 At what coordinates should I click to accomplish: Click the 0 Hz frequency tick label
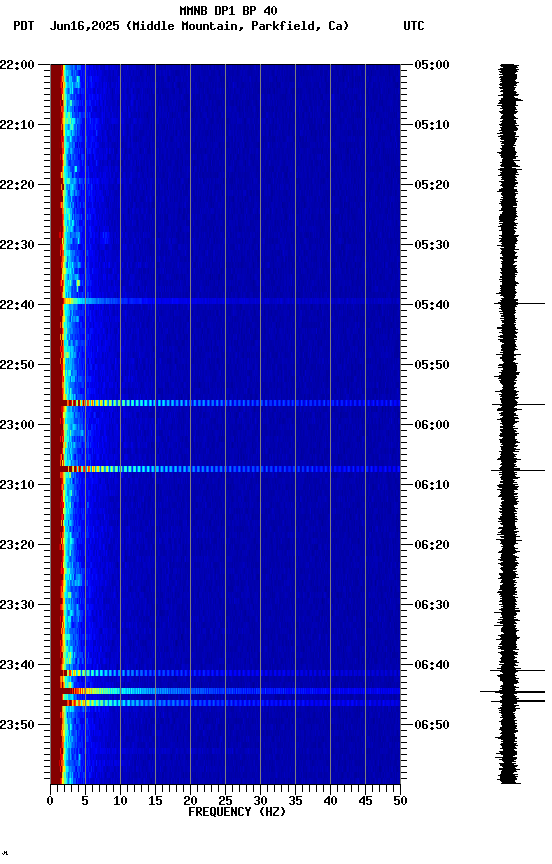point(50,801)
